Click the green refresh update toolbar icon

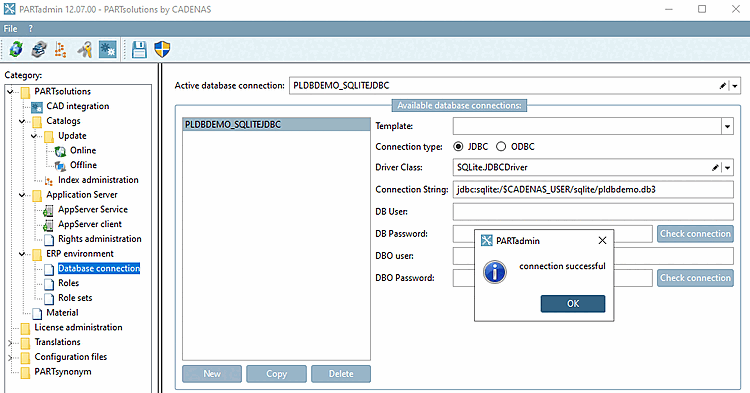click(x=16, y=49)
